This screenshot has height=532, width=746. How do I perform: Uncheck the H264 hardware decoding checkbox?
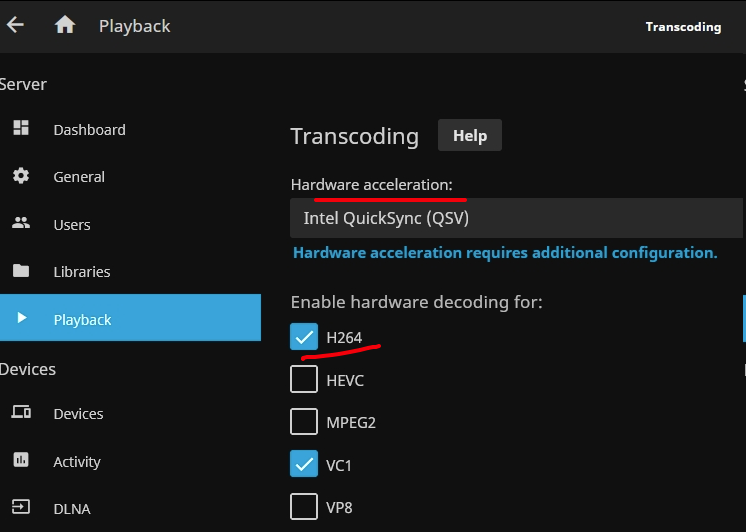[304, 337]
